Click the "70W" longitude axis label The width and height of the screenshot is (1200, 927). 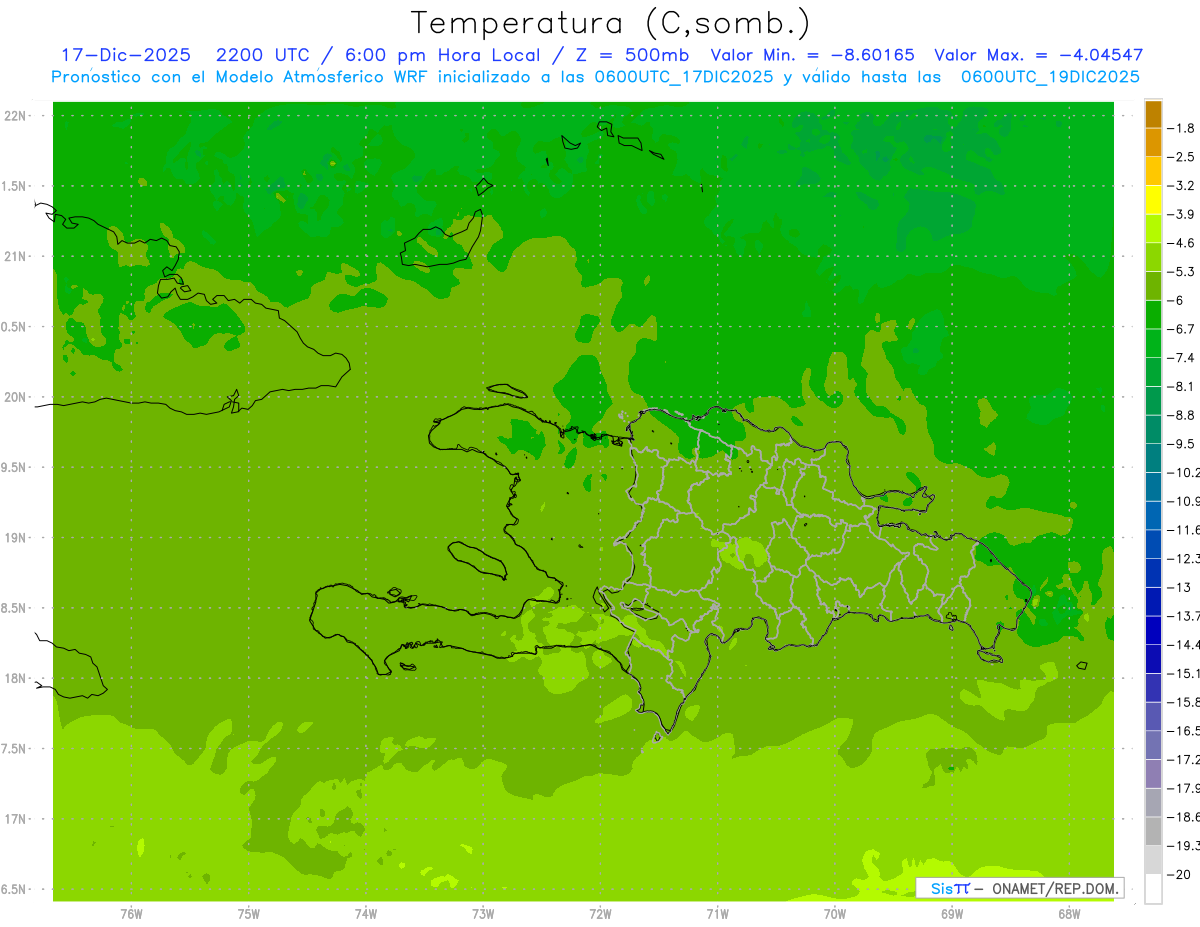pyautogui.click(x=834, y=913)
